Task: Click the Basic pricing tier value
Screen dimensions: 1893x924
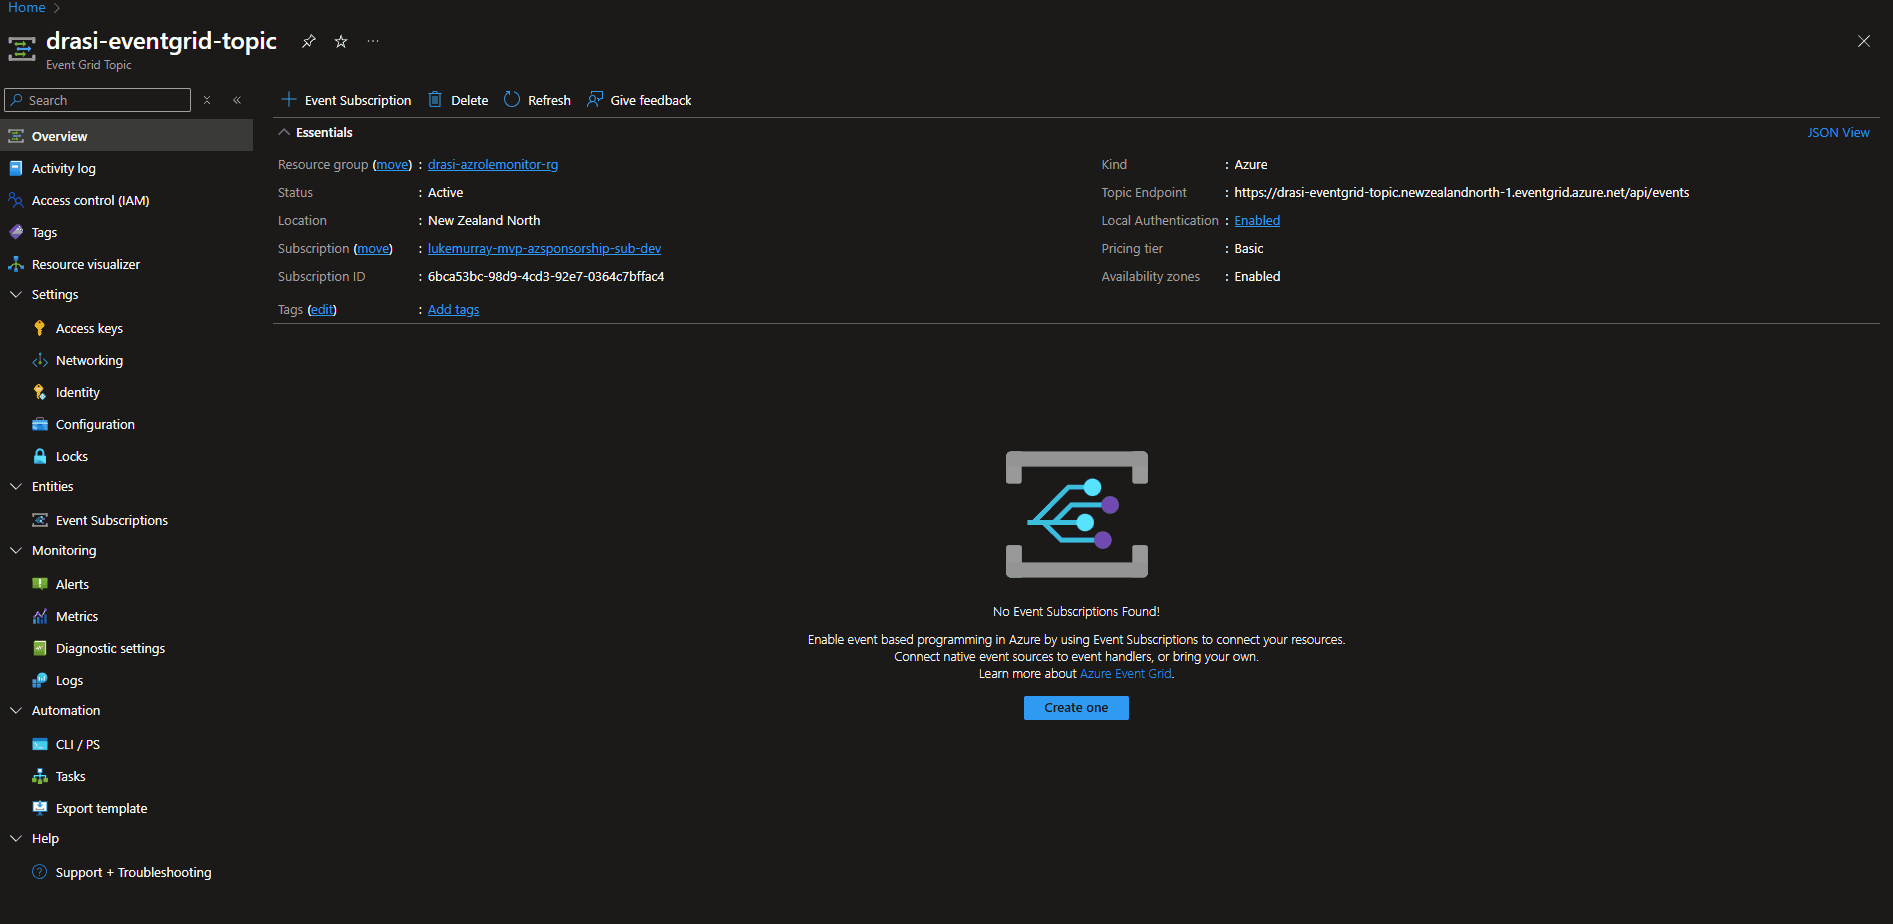Action: pos(1248,248)
